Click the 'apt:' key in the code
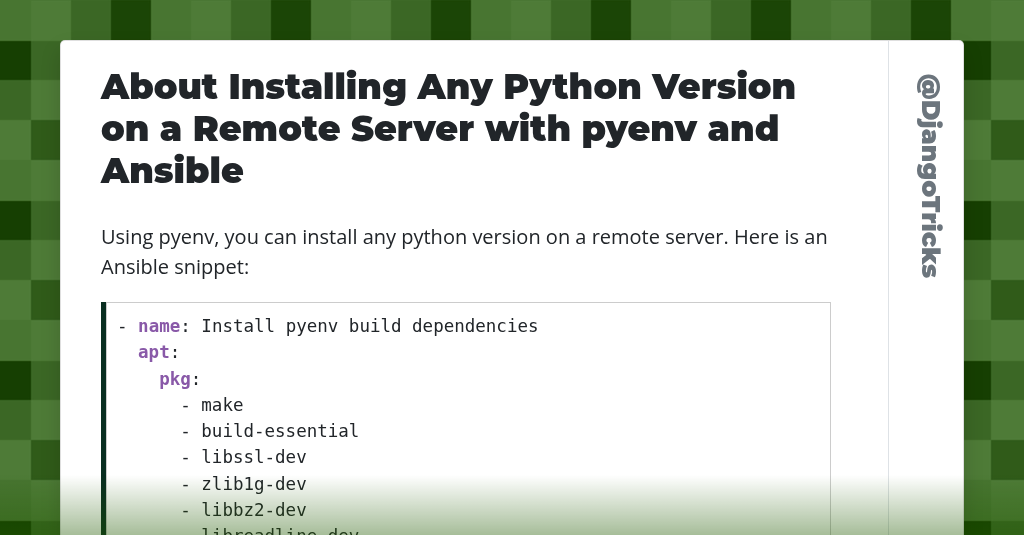The height and width of the screenshot is (535, 1024). 158,352
